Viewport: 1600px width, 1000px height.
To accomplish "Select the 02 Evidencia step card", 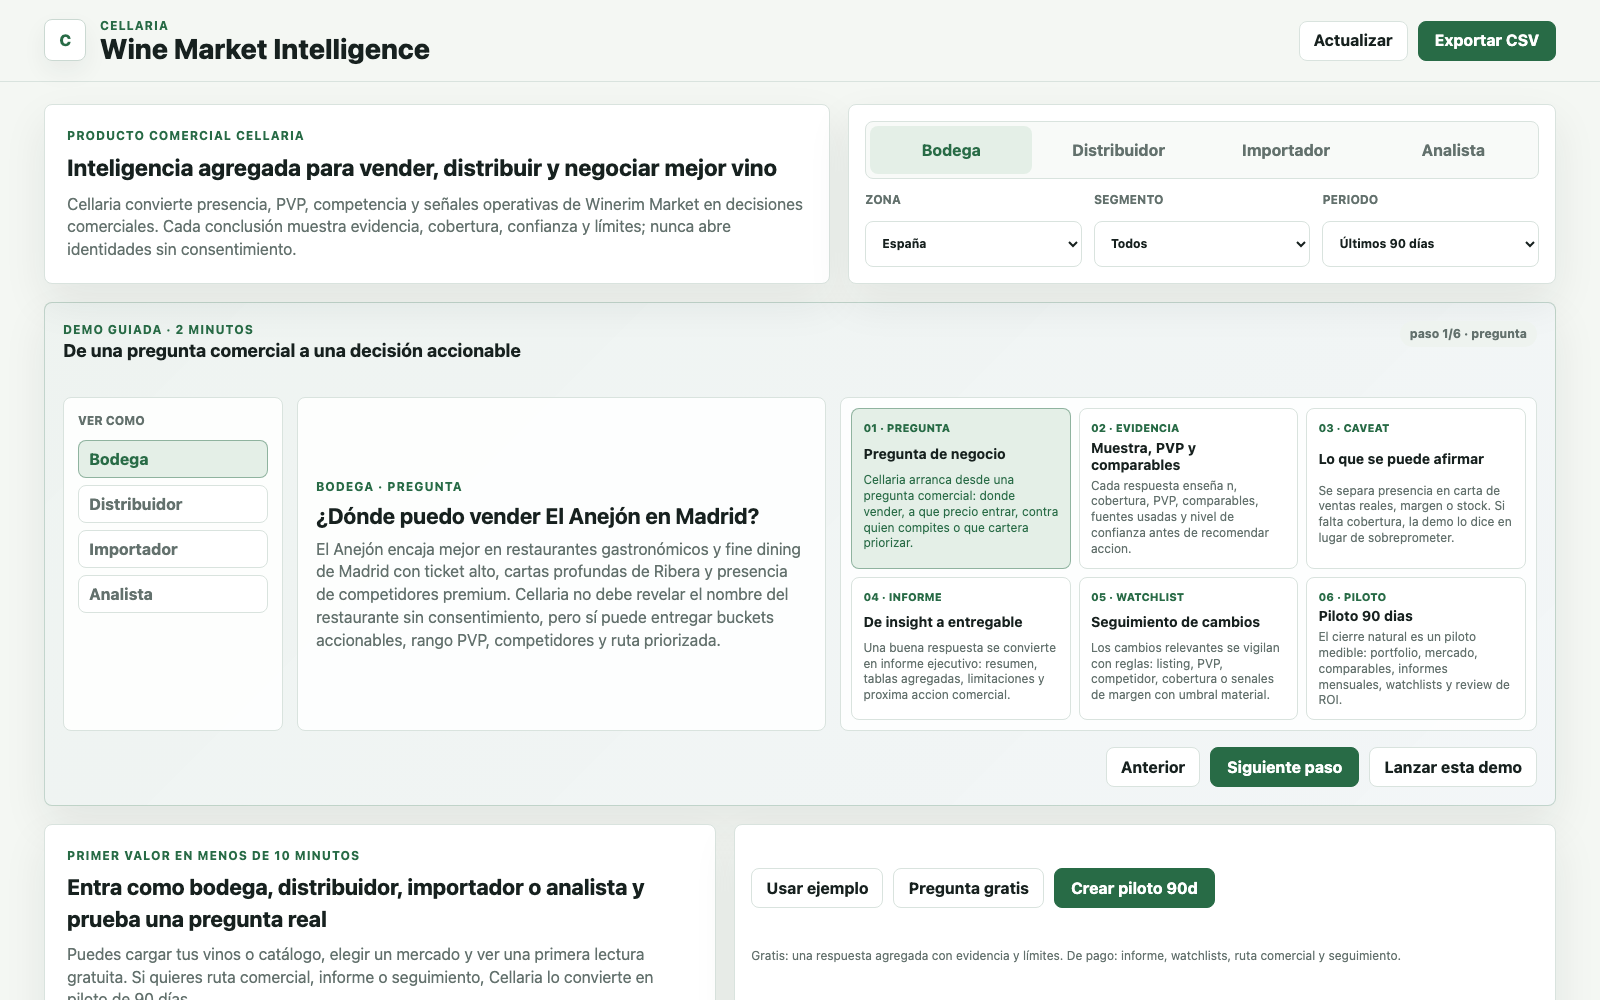I will click(1188, 488).
